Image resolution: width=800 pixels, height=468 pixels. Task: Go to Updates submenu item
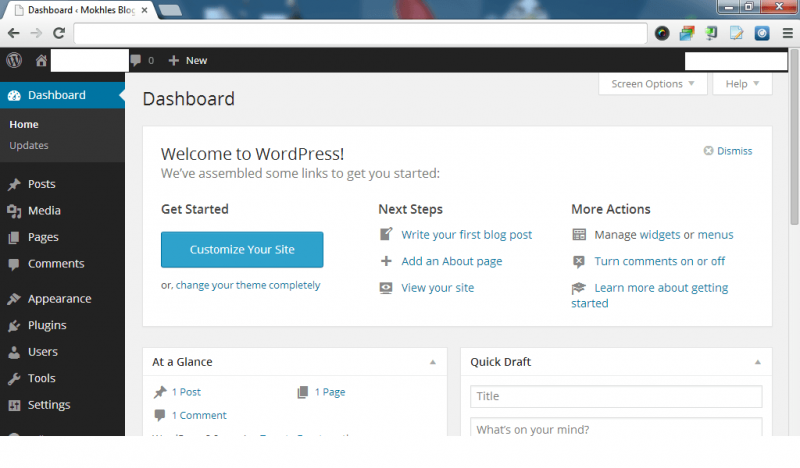pyautogui.click(x=29, y=146)
